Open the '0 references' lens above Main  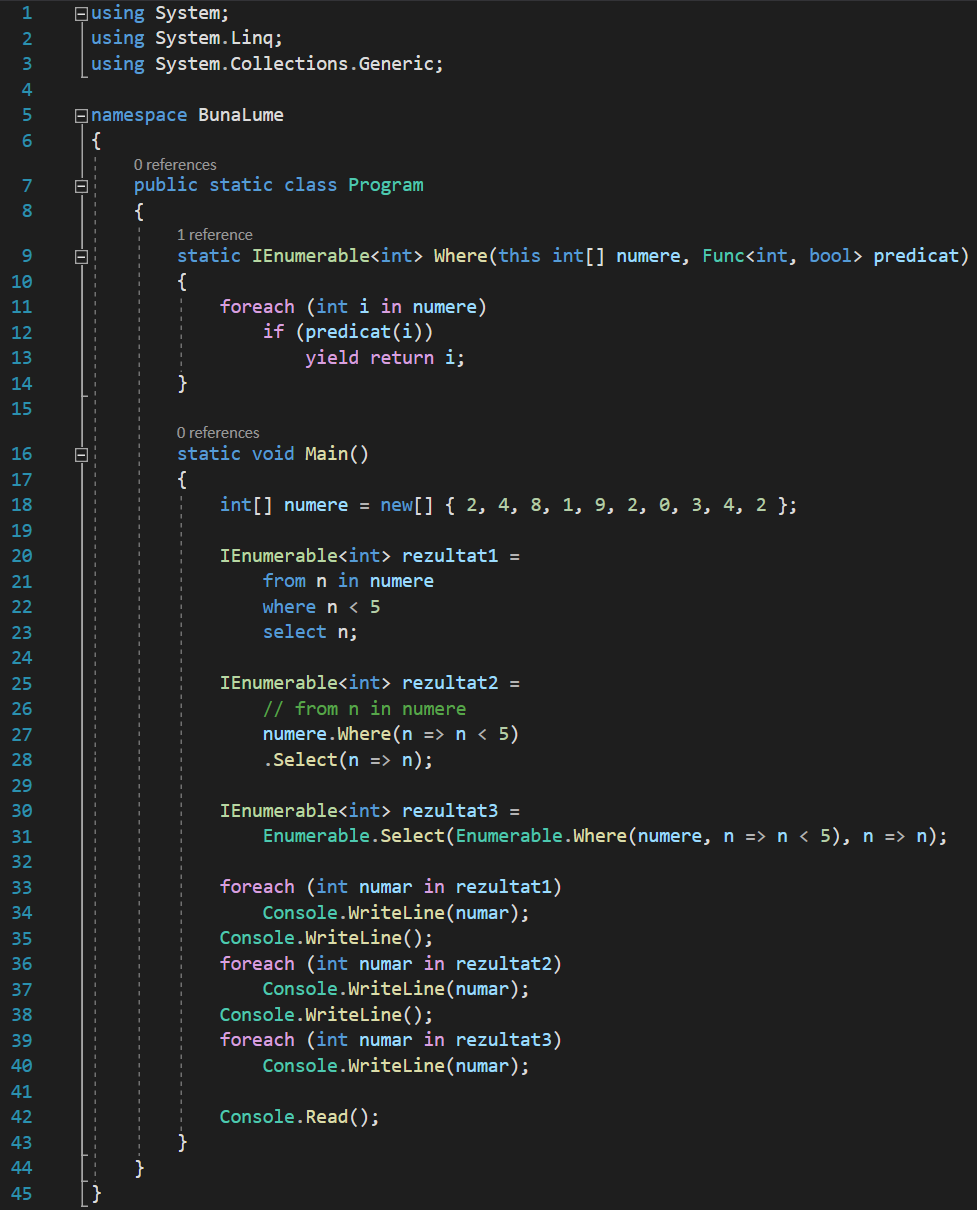tap(218, 432)
